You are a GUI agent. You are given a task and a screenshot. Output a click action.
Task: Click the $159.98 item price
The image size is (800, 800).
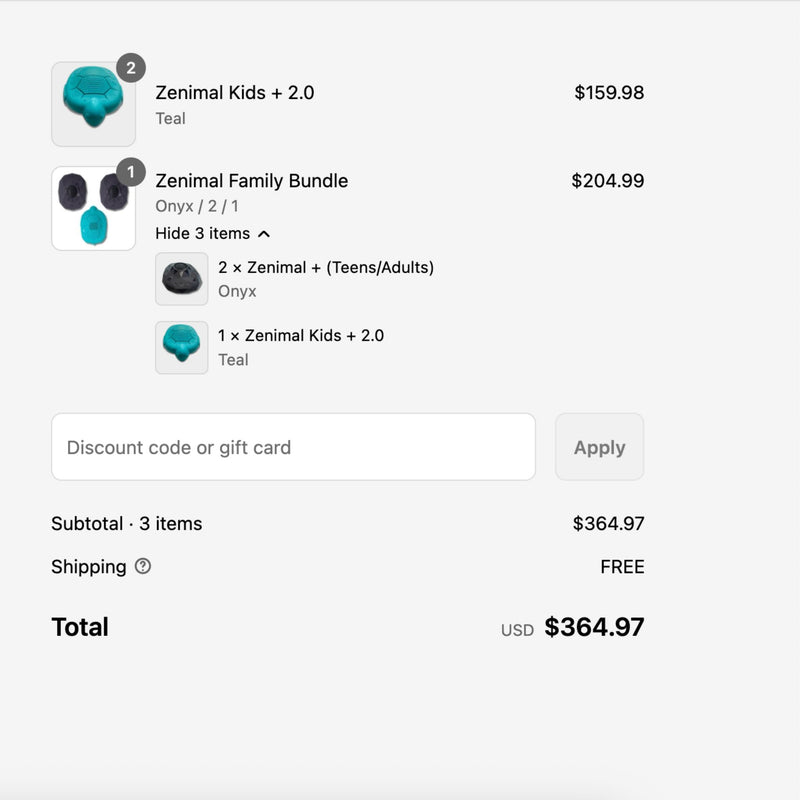point(609,93)
